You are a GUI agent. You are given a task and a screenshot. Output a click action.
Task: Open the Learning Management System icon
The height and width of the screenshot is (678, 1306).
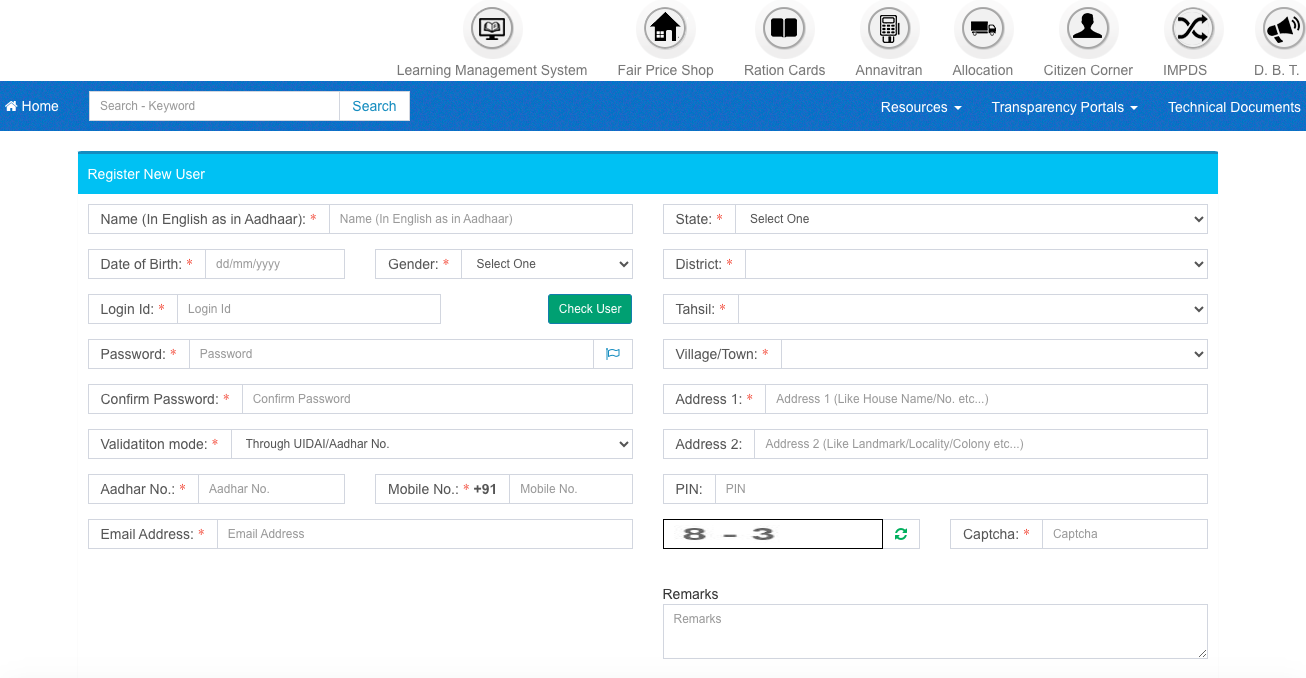492,29
